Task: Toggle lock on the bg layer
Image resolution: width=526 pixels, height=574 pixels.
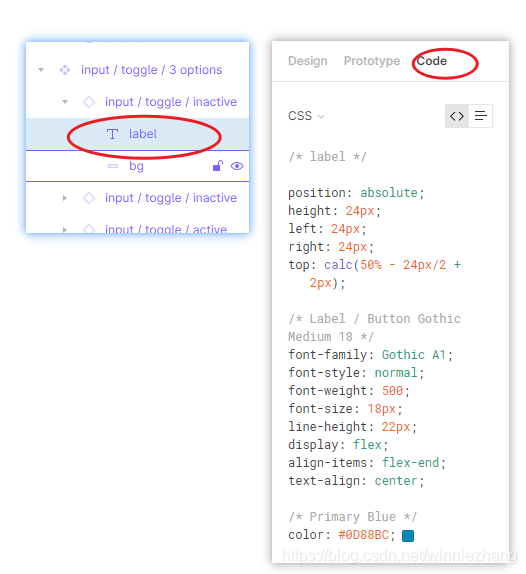Action: coord(218,166)
